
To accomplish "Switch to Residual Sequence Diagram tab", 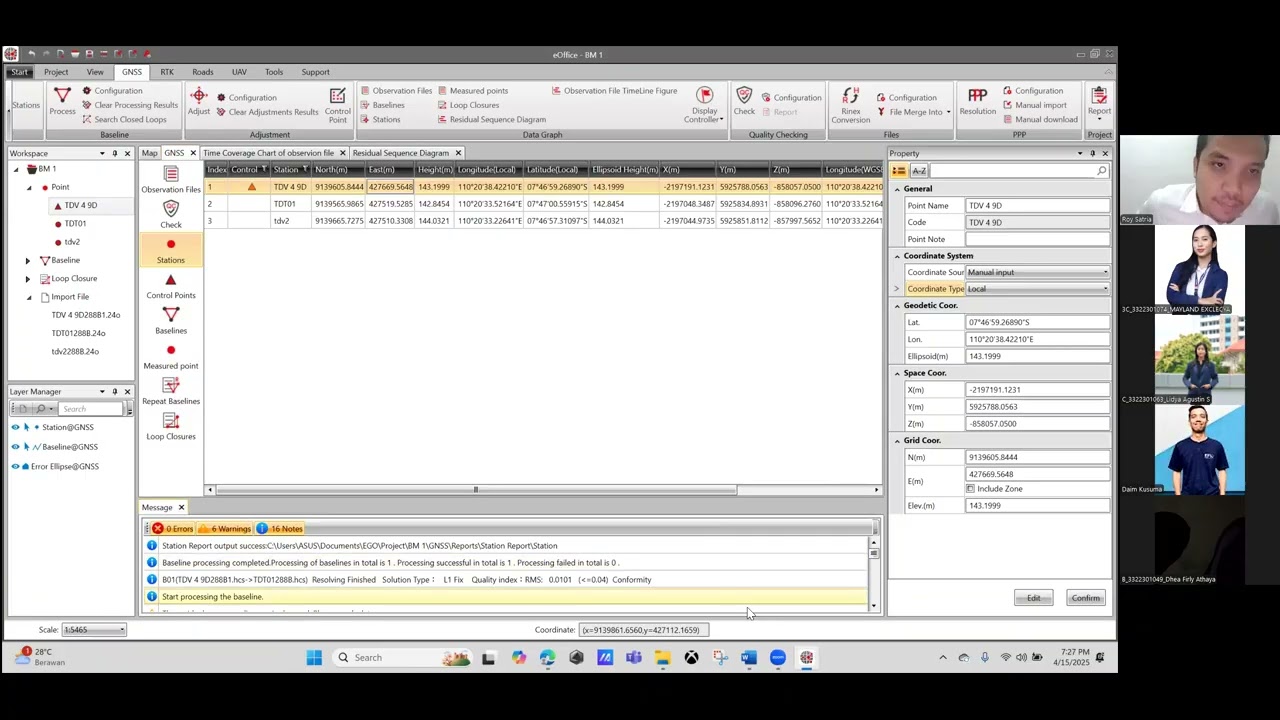I will (400, 153).
